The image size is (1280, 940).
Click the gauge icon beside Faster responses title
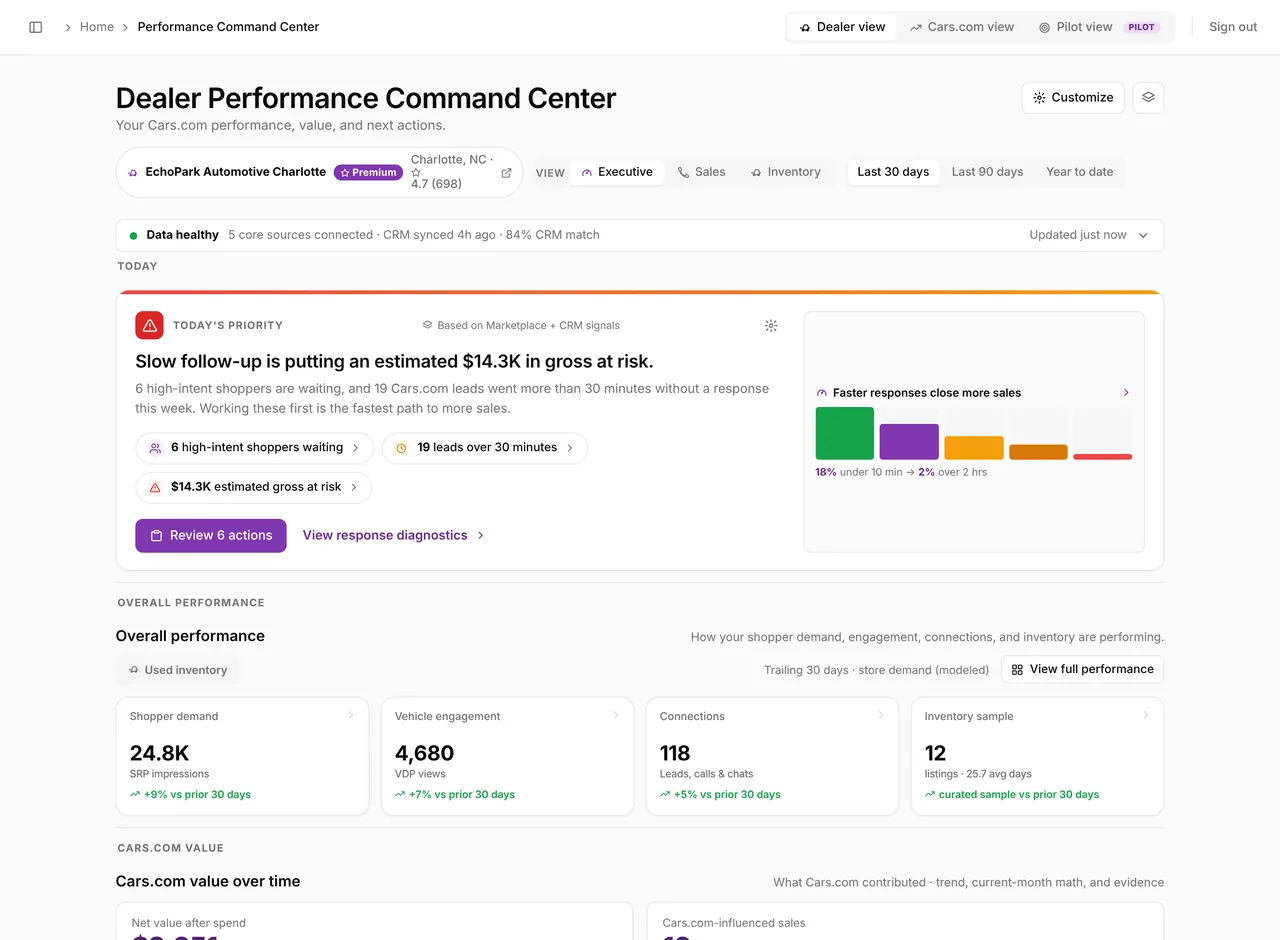[822, 393]
